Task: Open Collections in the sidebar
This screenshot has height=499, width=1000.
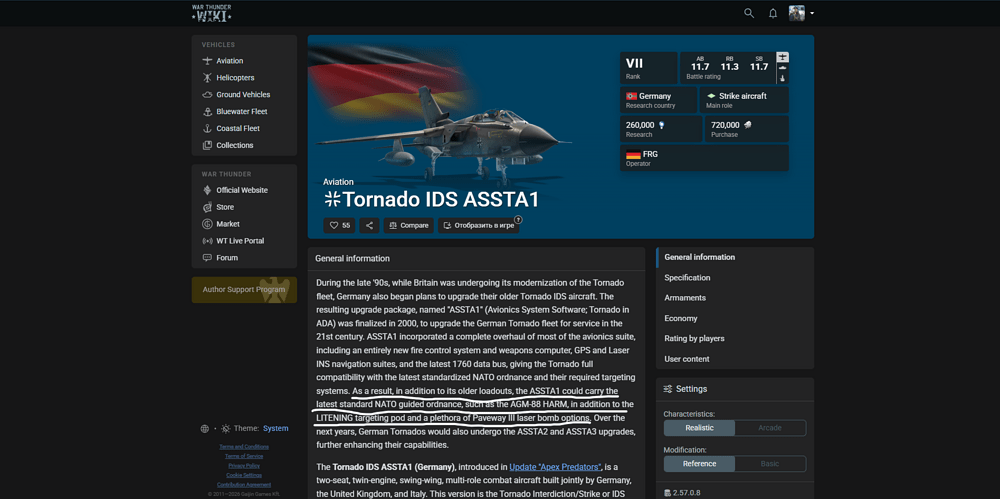Action: [235, 145]
